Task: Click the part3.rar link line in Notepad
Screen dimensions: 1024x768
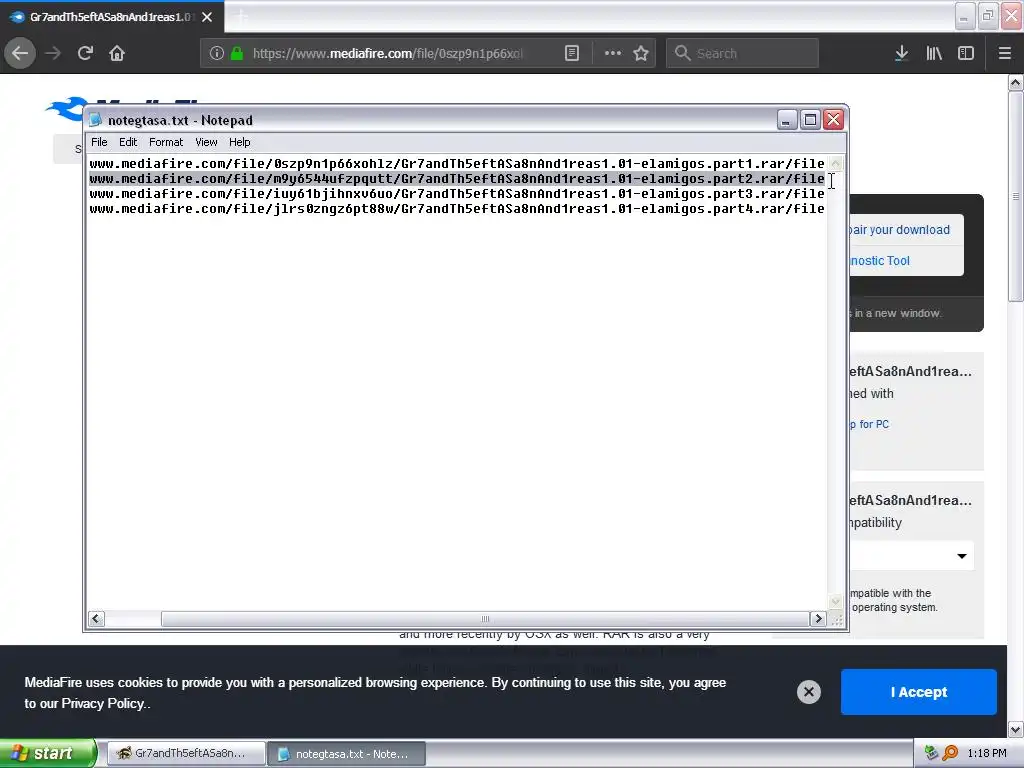Action: [x=456, y=193]
